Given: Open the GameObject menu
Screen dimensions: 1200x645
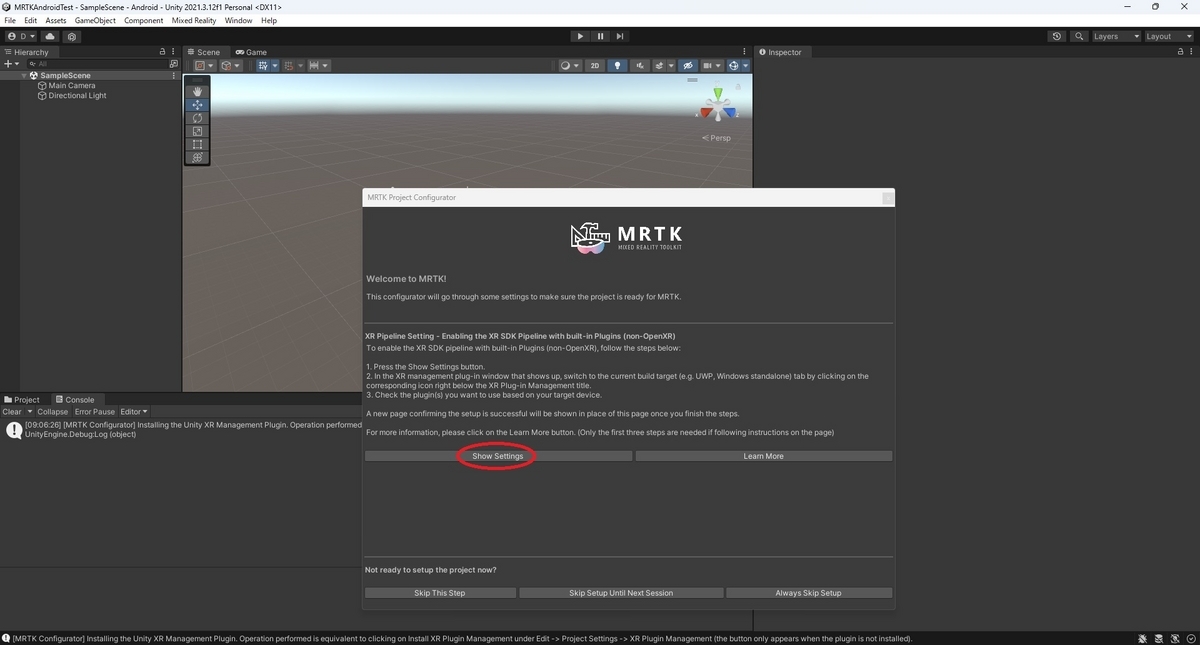Looking at the screenshot, I should click(x=95, y=20).
